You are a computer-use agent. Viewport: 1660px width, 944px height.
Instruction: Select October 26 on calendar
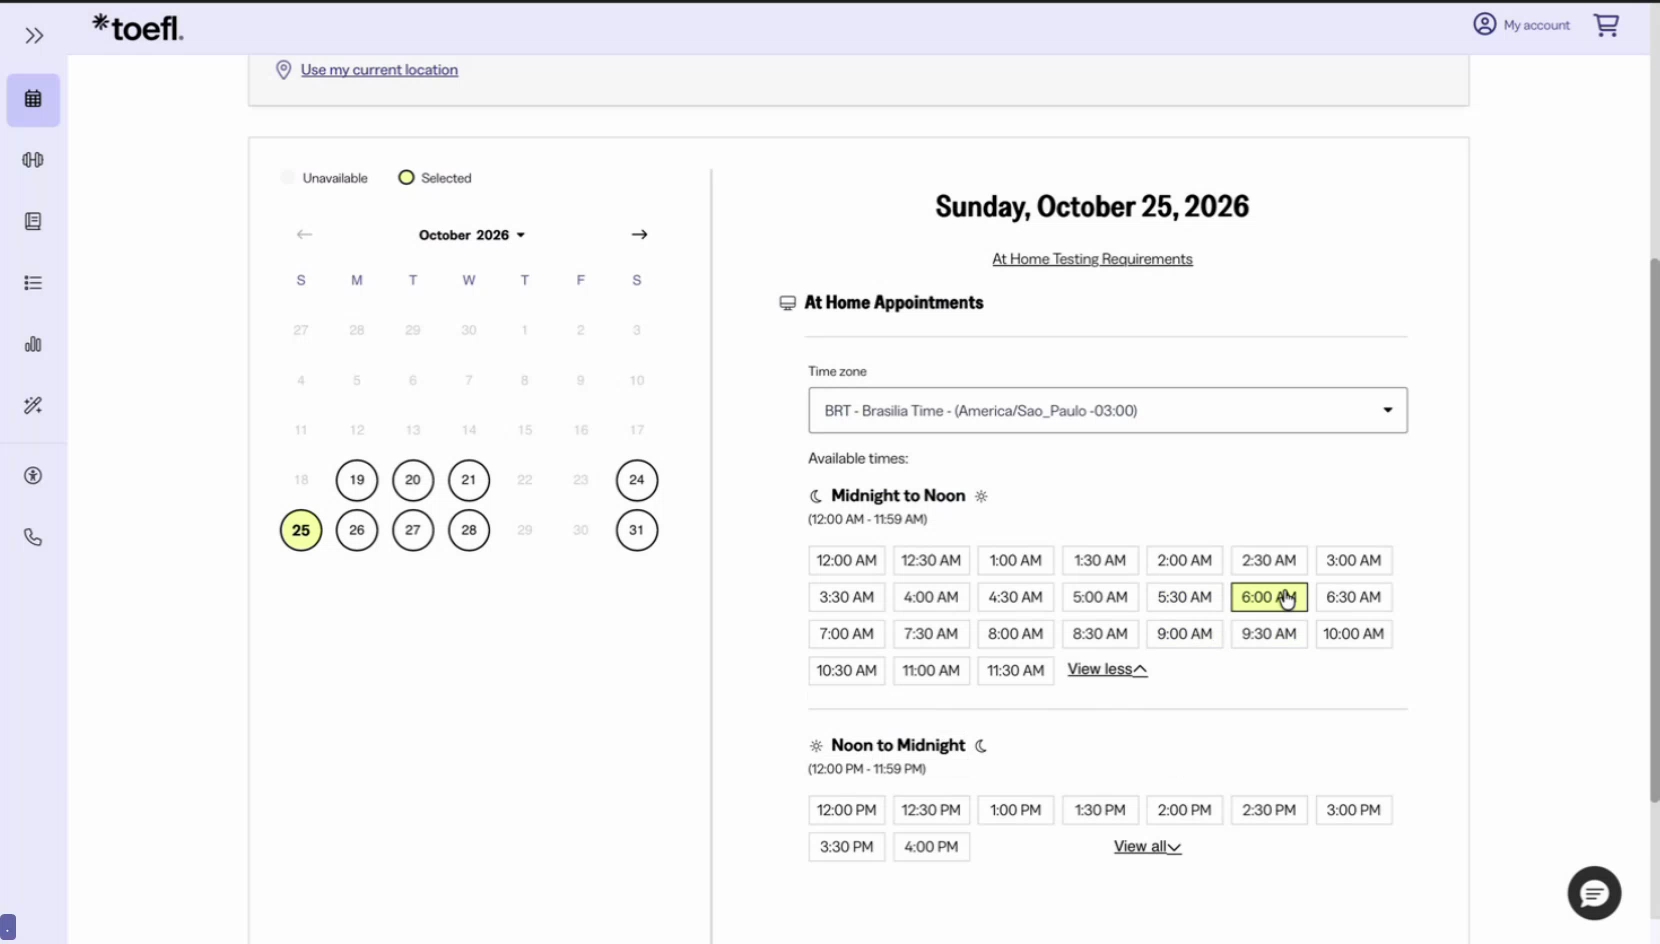pyautogui.click(x=357, y=530)
